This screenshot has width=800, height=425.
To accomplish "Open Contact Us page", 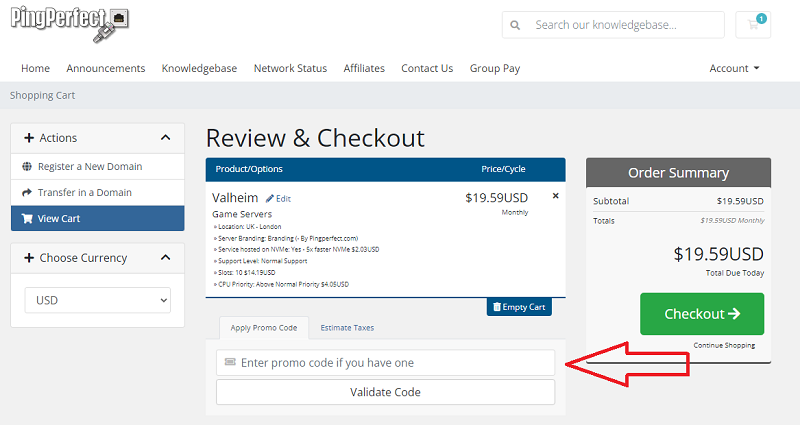I will click(427, 68).
